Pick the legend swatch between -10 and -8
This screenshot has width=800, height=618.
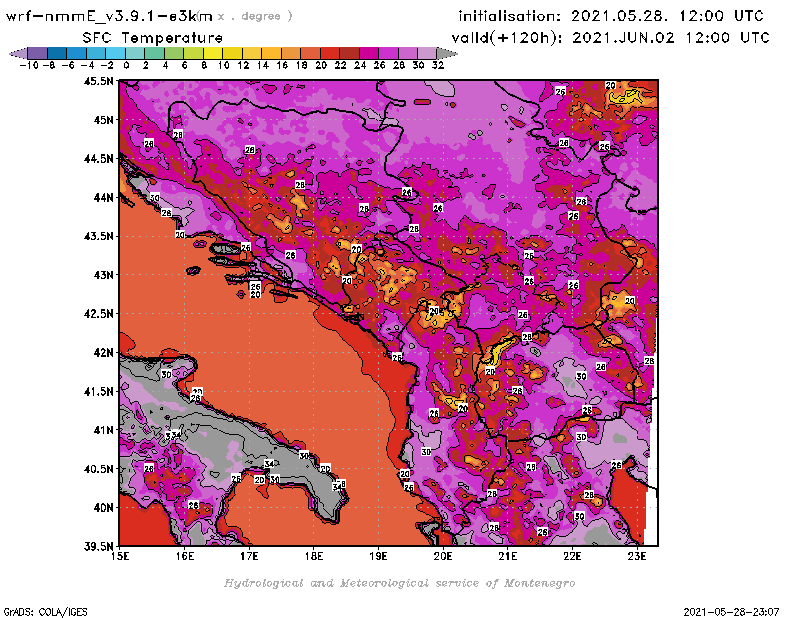38,53
